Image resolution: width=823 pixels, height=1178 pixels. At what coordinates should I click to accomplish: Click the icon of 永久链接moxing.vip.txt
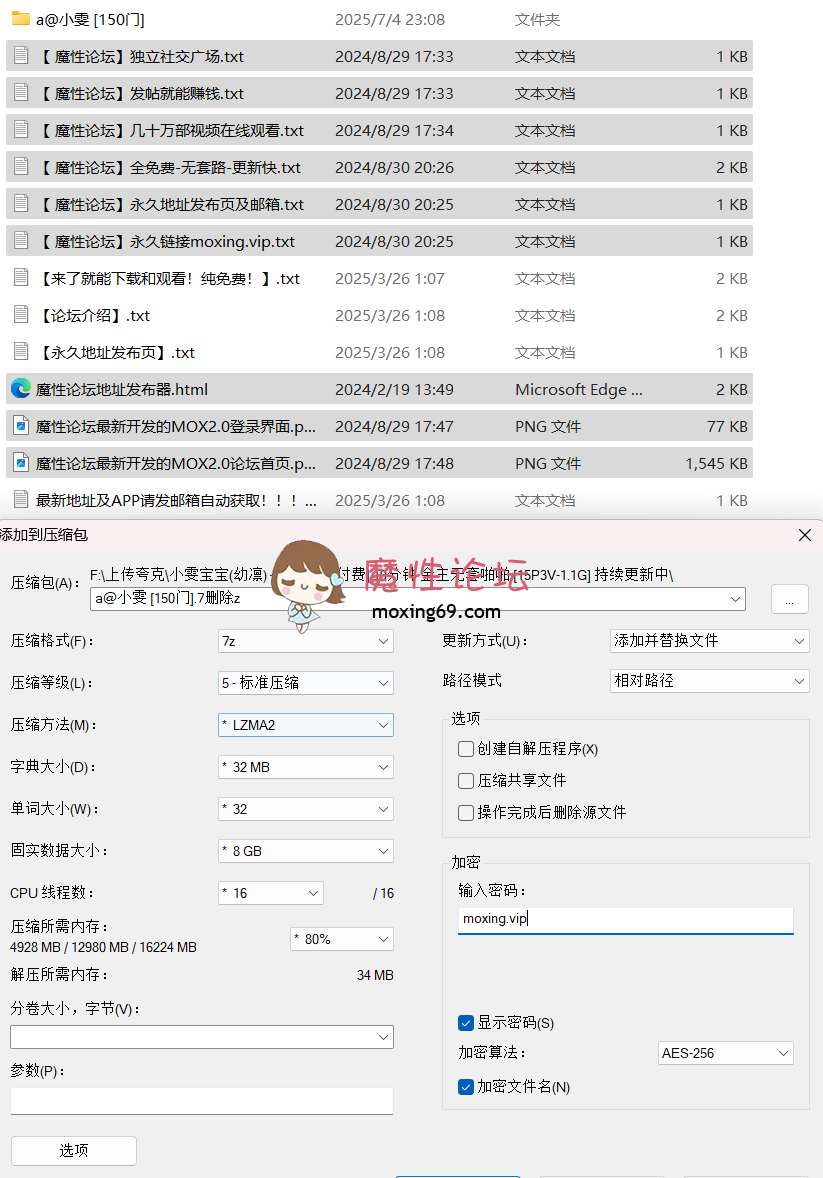pos(21,240)
